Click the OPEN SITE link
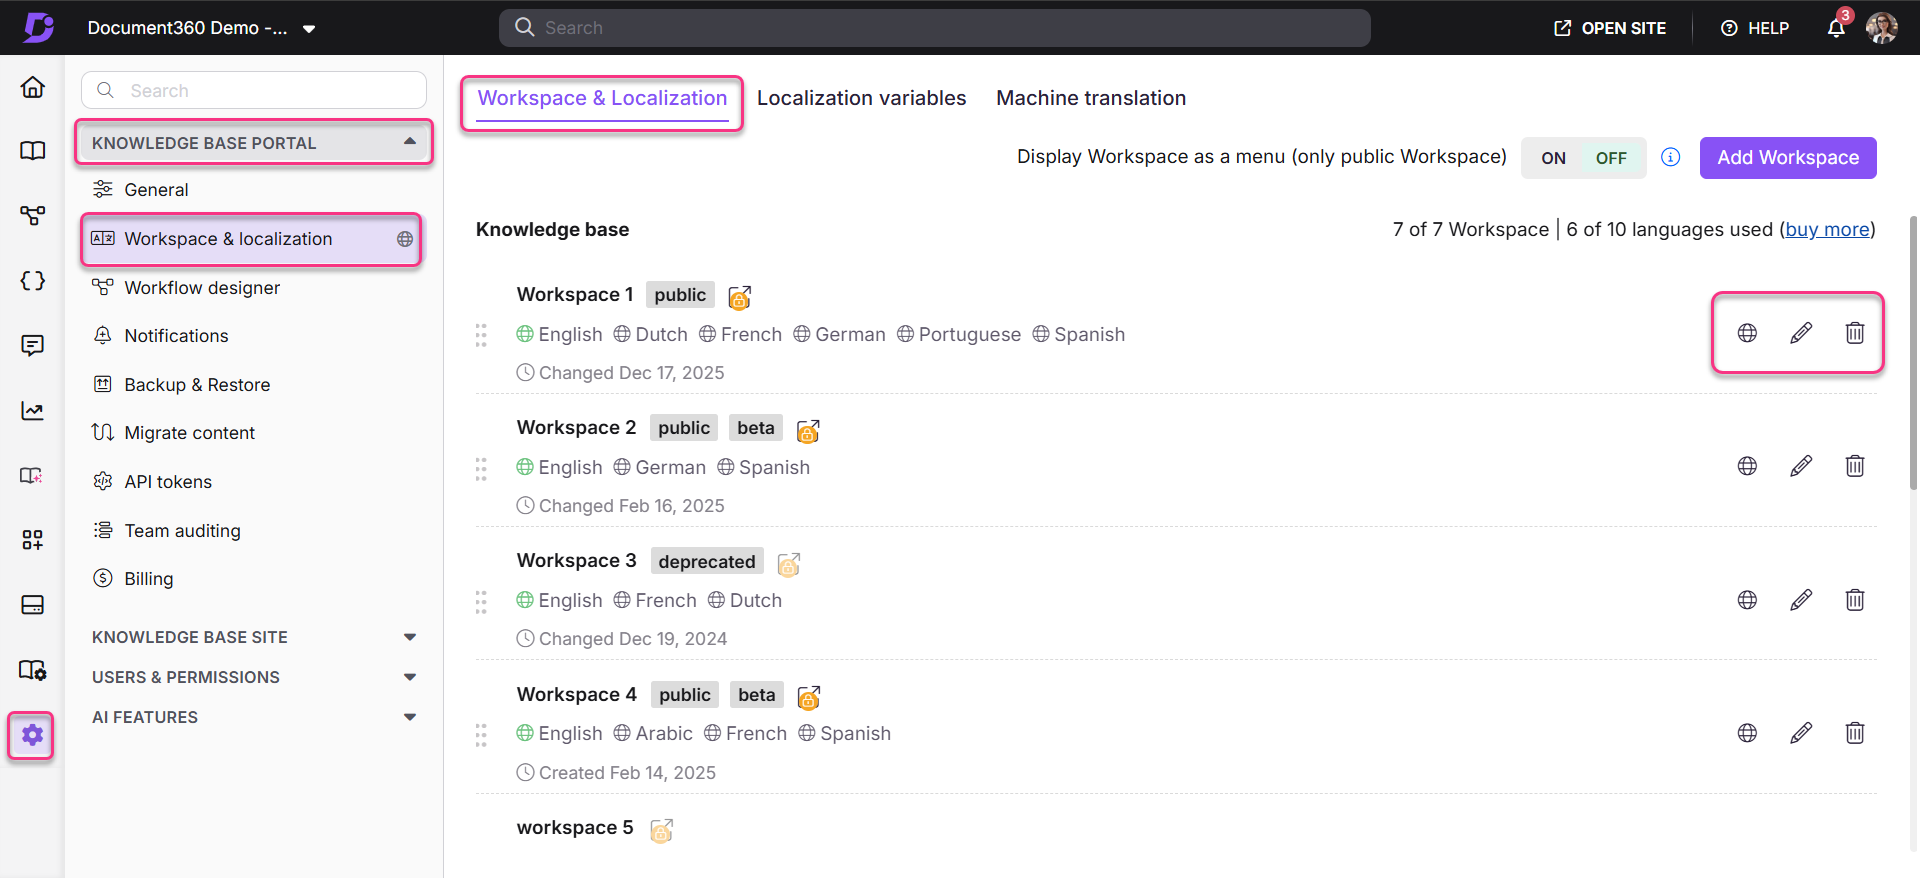The height and width of the screenshot is (878, 1920). (1610, 28)
